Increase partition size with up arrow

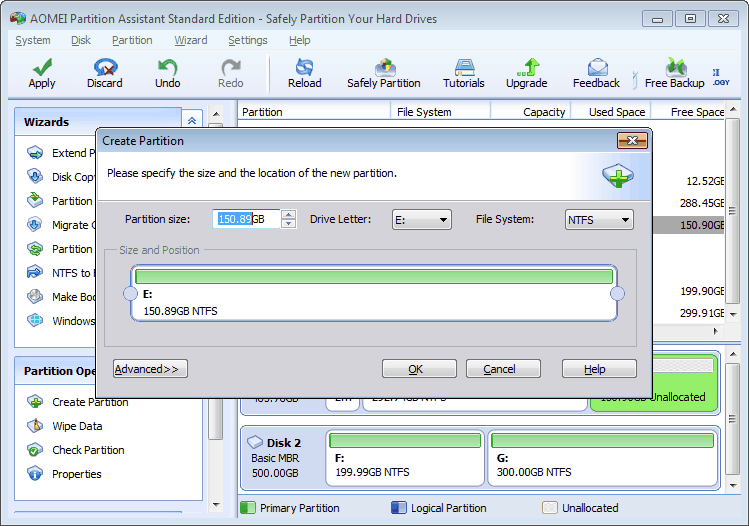point(288,215)
